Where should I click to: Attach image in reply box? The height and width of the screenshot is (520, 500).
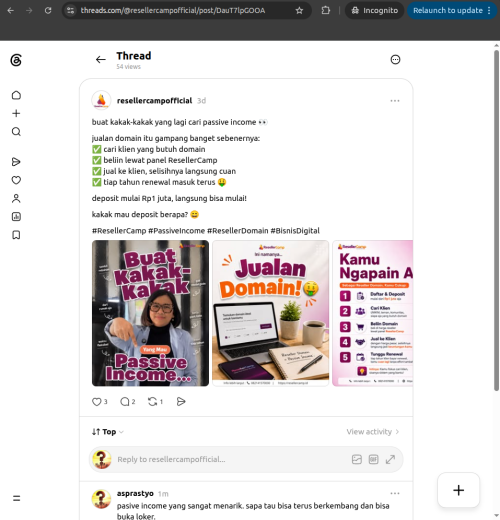coord(357,459)
